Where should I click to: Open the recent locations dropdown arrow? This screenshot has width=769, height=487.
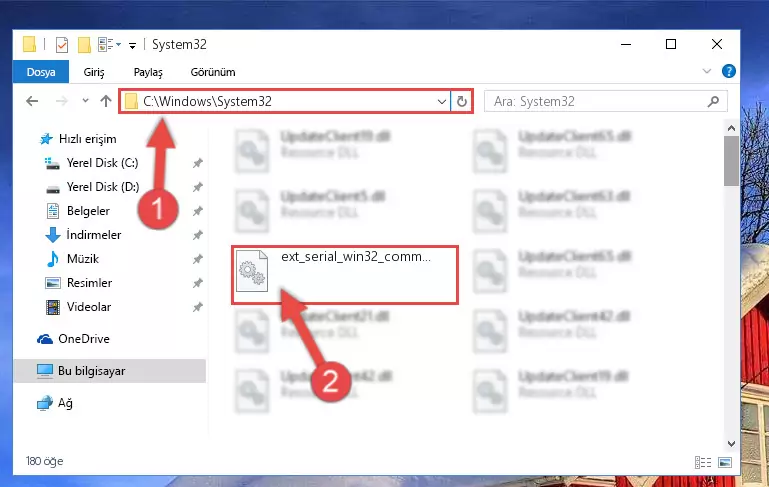point(85,101)
